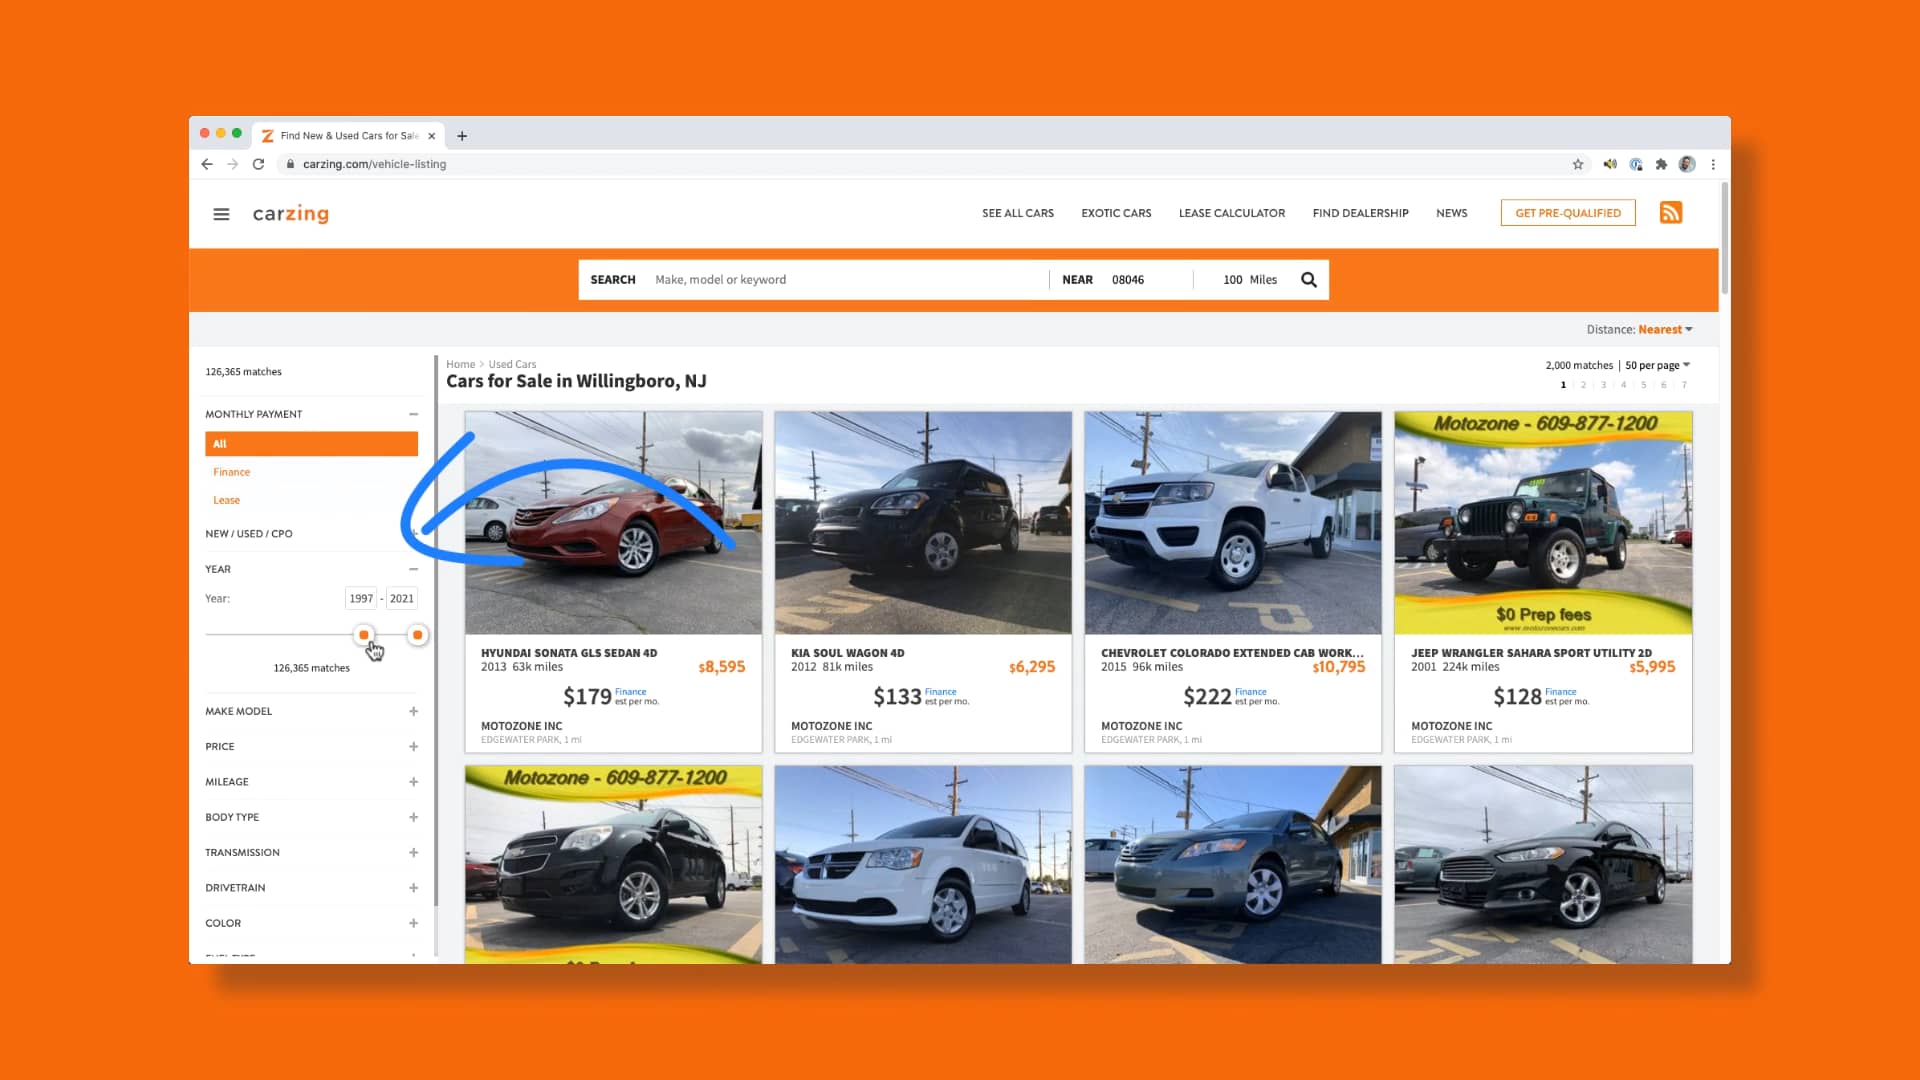1920x1080 pixels.
Task: Select the Finance payment filter
Action: pos(231,471)
